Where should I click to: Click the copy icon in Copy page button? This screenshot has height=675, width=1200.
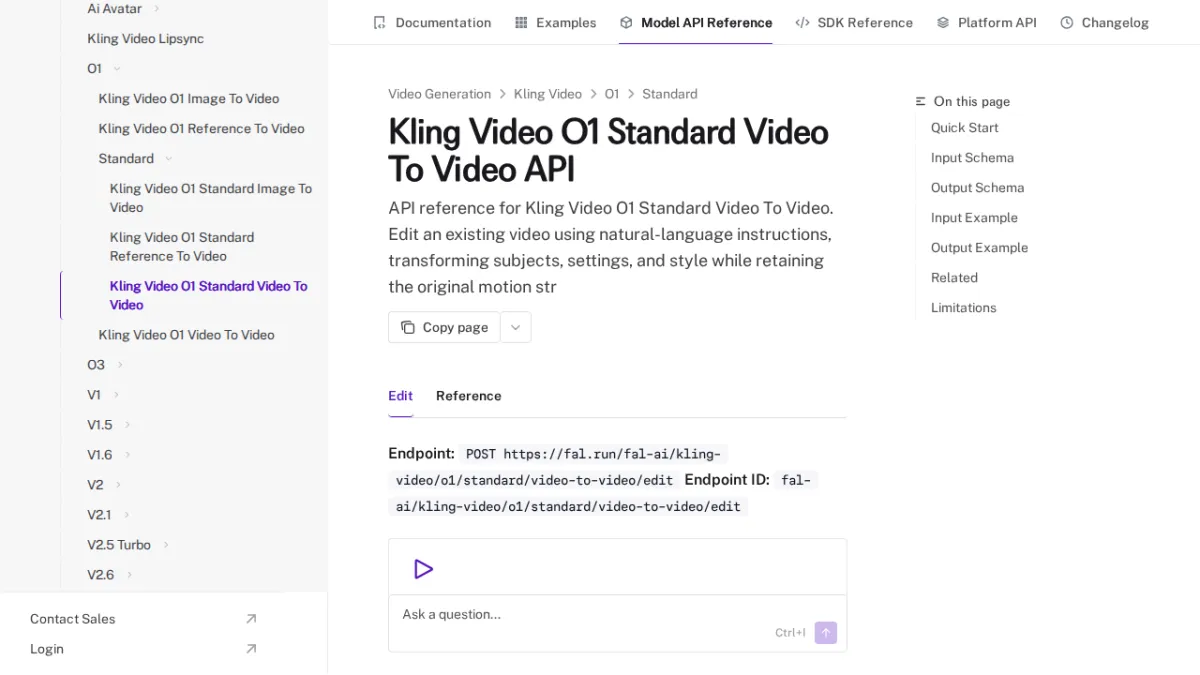coord(408,327)
